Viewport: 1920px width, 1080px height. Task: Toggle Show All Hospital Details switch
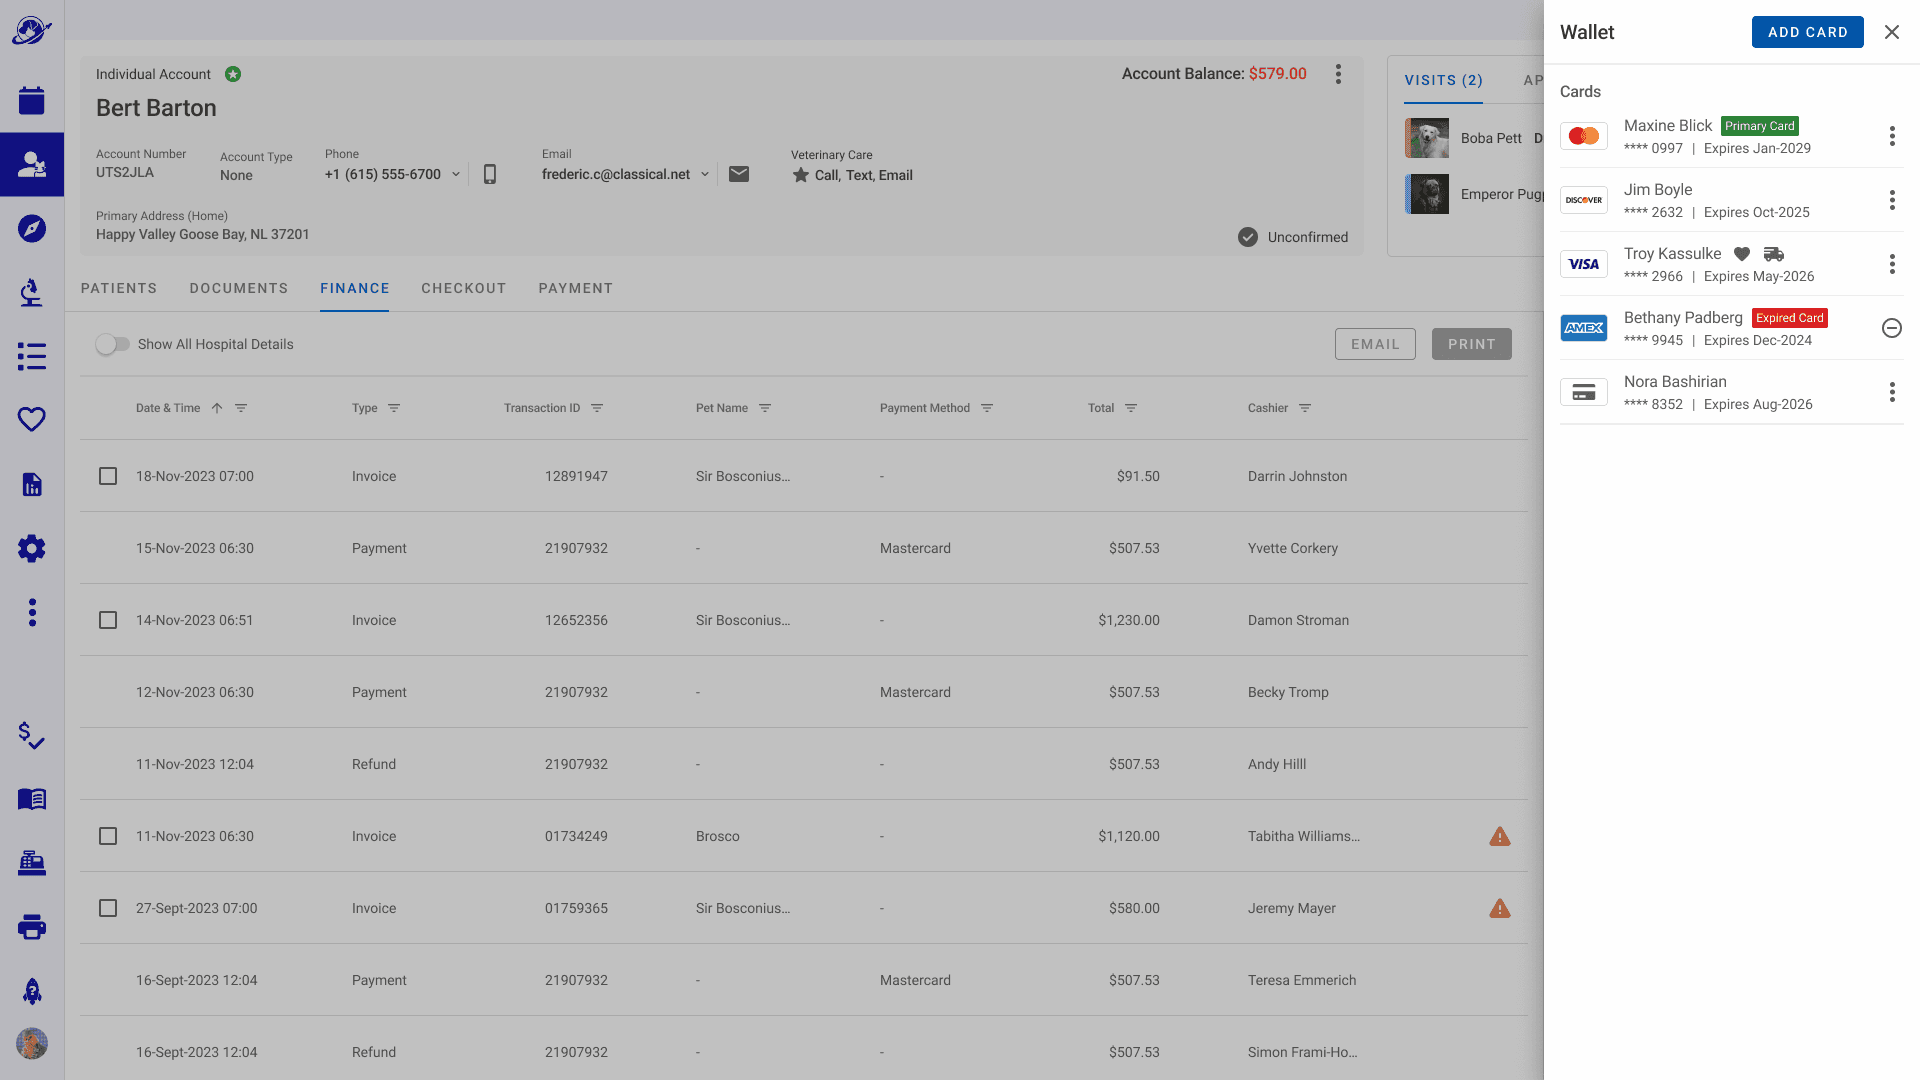pos(113,344)
